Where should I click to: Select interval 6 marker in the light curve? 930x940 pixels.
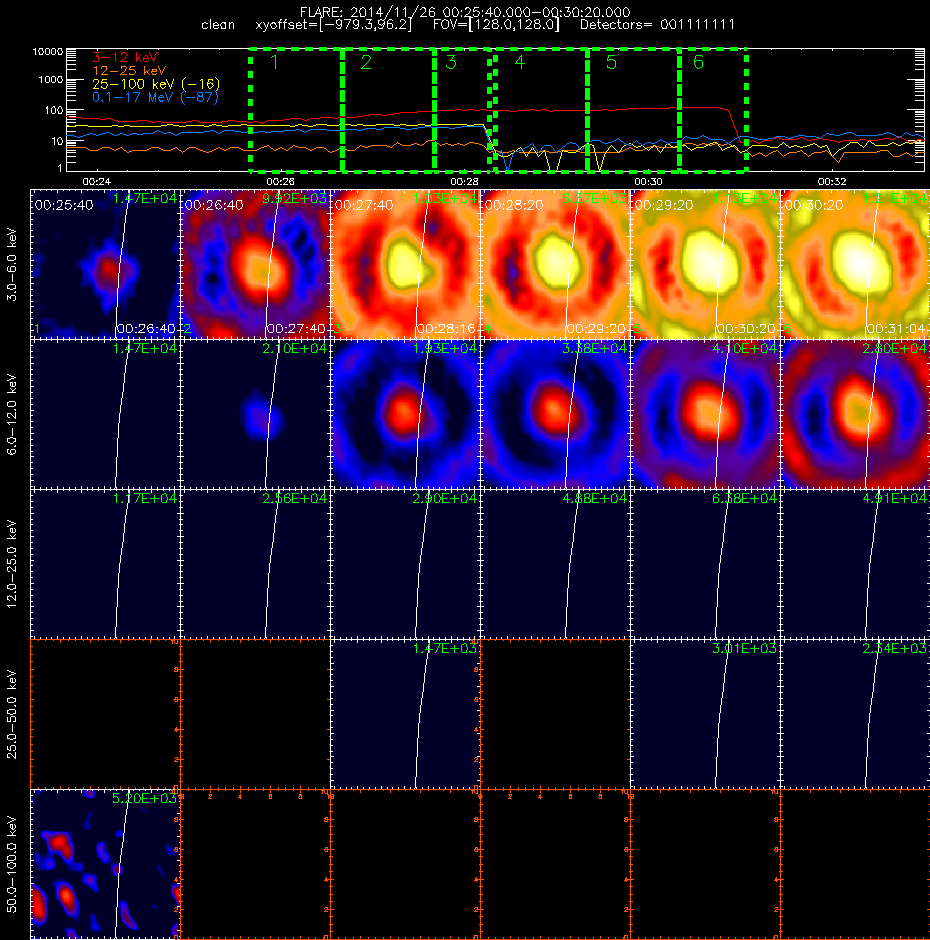point(698,62)
